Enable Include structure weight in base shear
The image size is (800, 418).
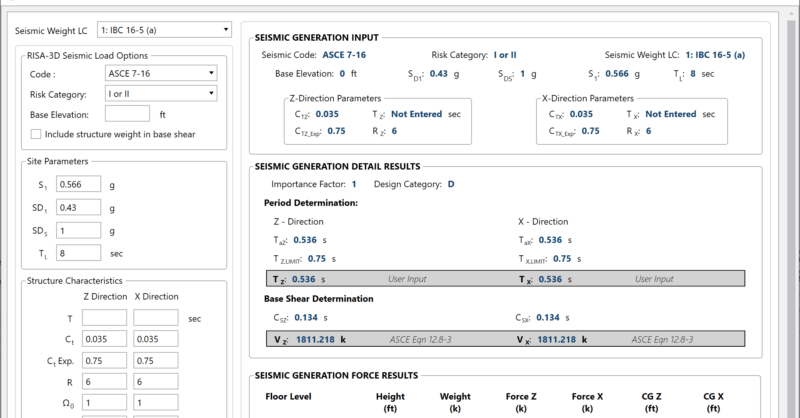(x=37, y=134)
